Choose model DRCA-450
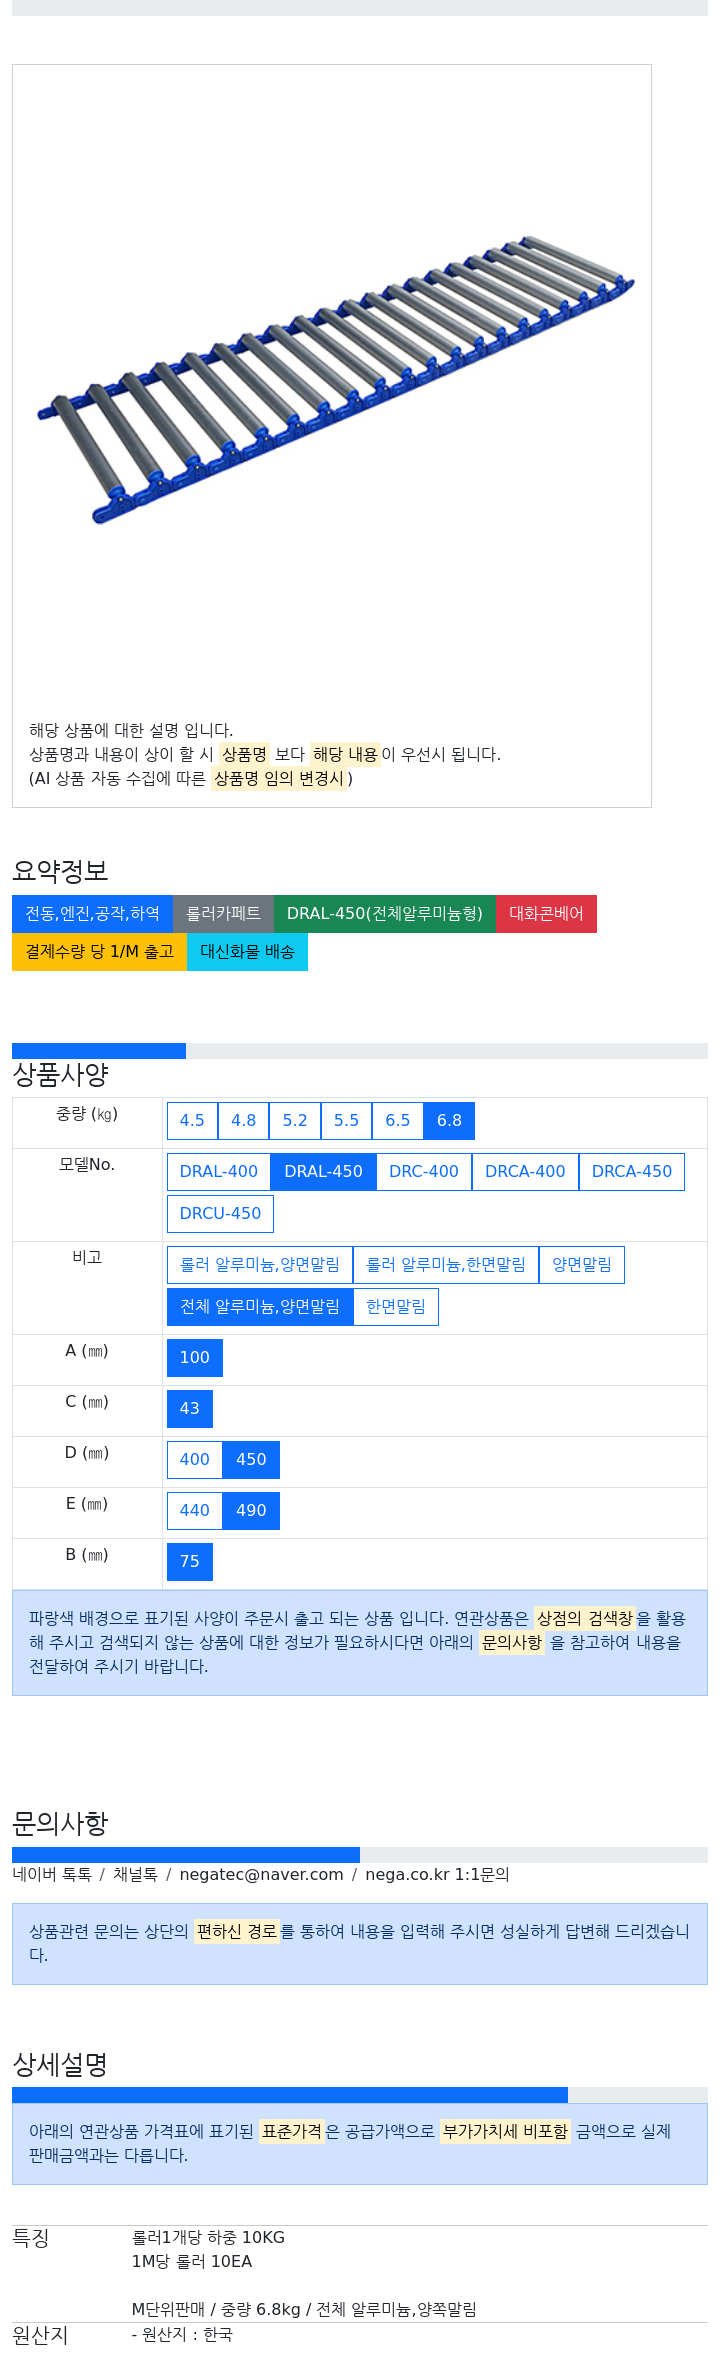Viewport: 720px width, 2355px height. [632, 1172]
